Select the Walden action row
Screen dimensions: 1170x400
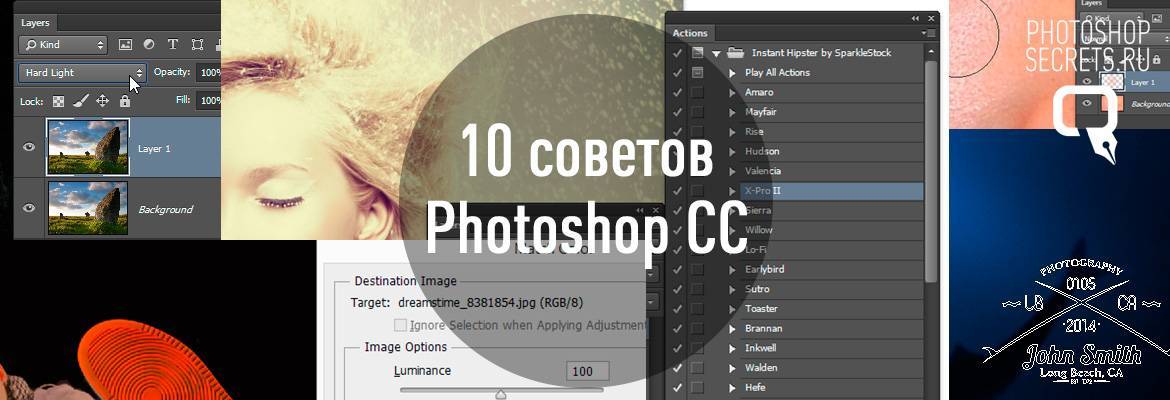coord(832,368)
